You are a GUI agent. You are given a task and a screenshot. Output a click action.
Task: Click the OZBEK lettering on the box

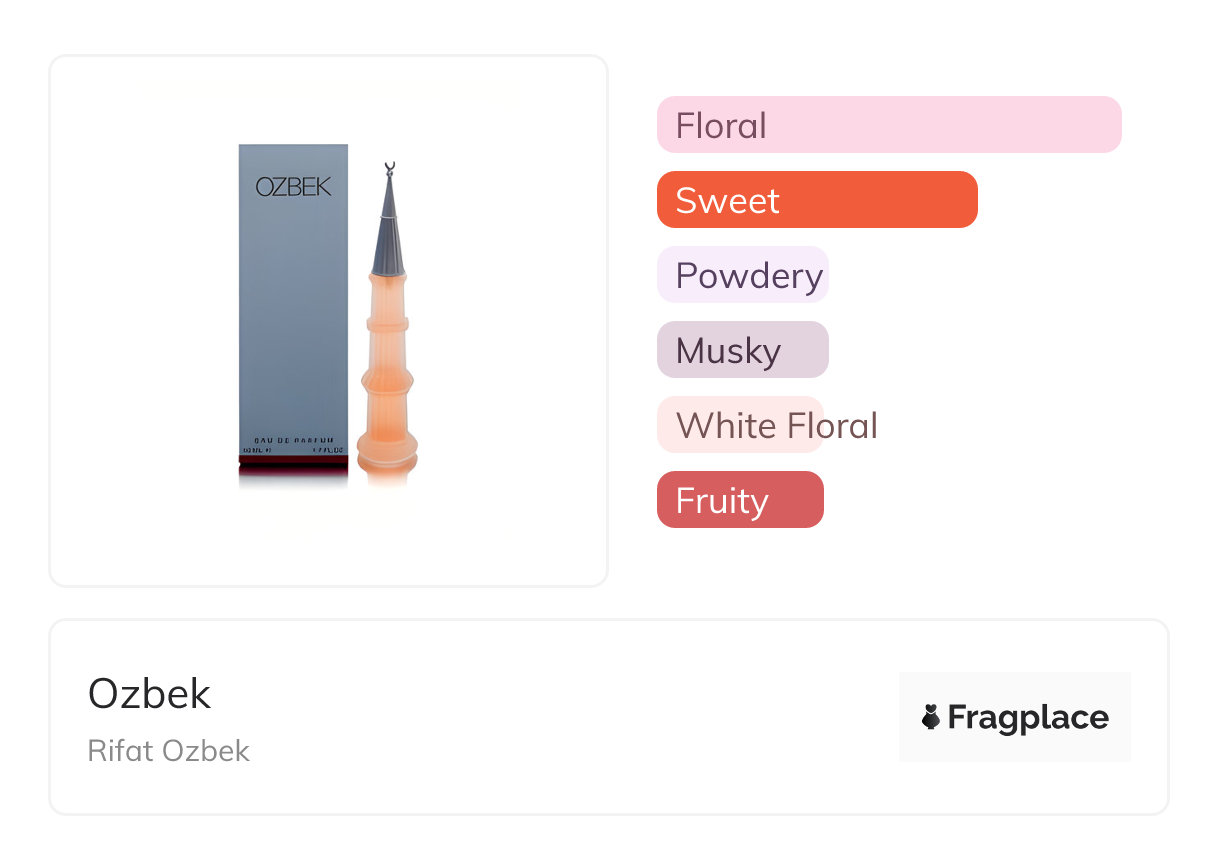point(293,187)
